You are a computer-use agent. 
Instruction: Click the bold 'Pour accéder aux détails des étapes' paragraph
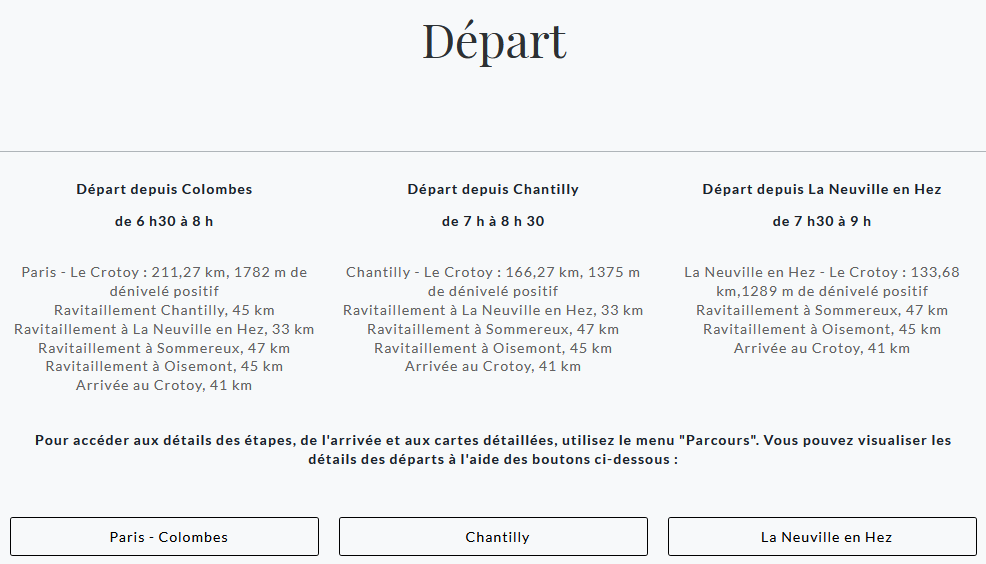coord(493,450)
